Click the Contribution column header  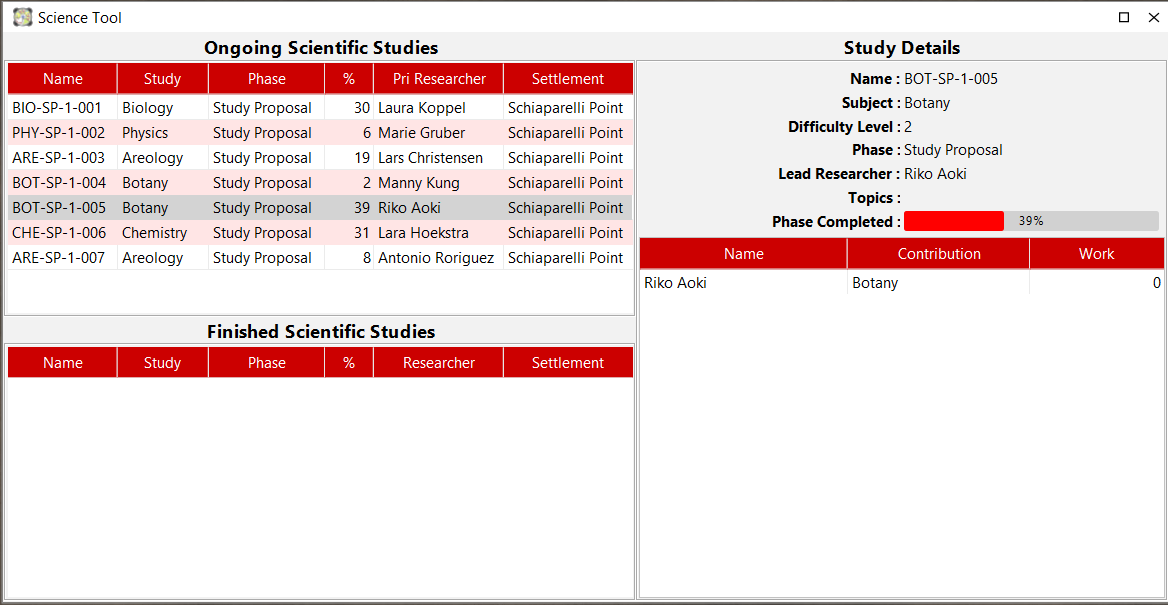pyautogui.click(x=939, y=254)
